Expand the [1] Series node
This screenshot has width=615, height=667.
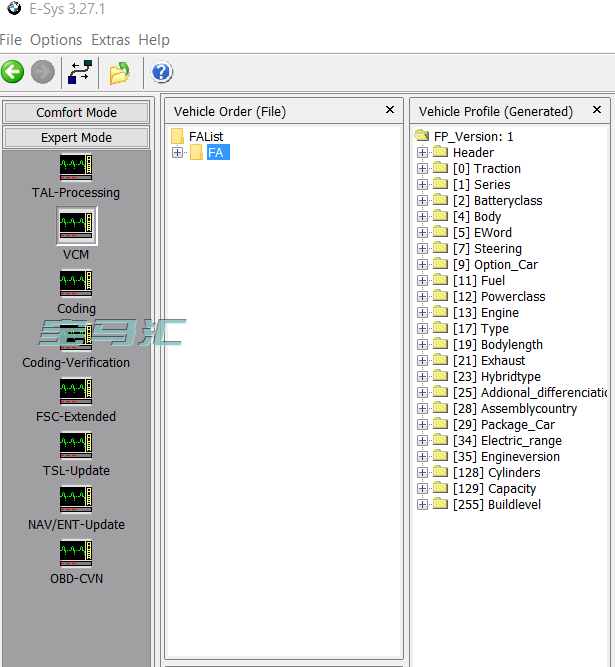point(422,184)
